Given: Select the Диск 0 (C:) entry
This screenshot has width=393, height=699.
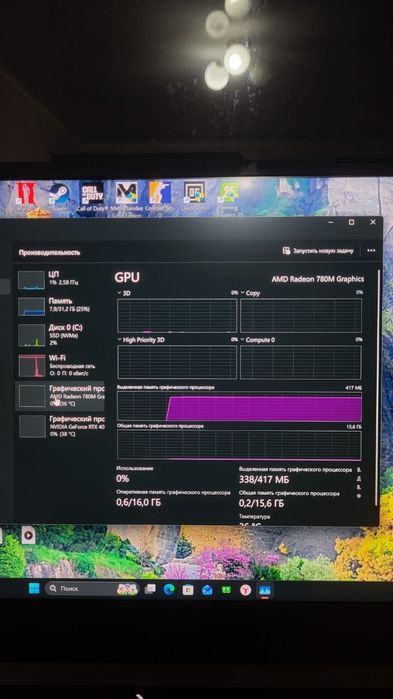Looking at the screenshot, I should point(60,335).
